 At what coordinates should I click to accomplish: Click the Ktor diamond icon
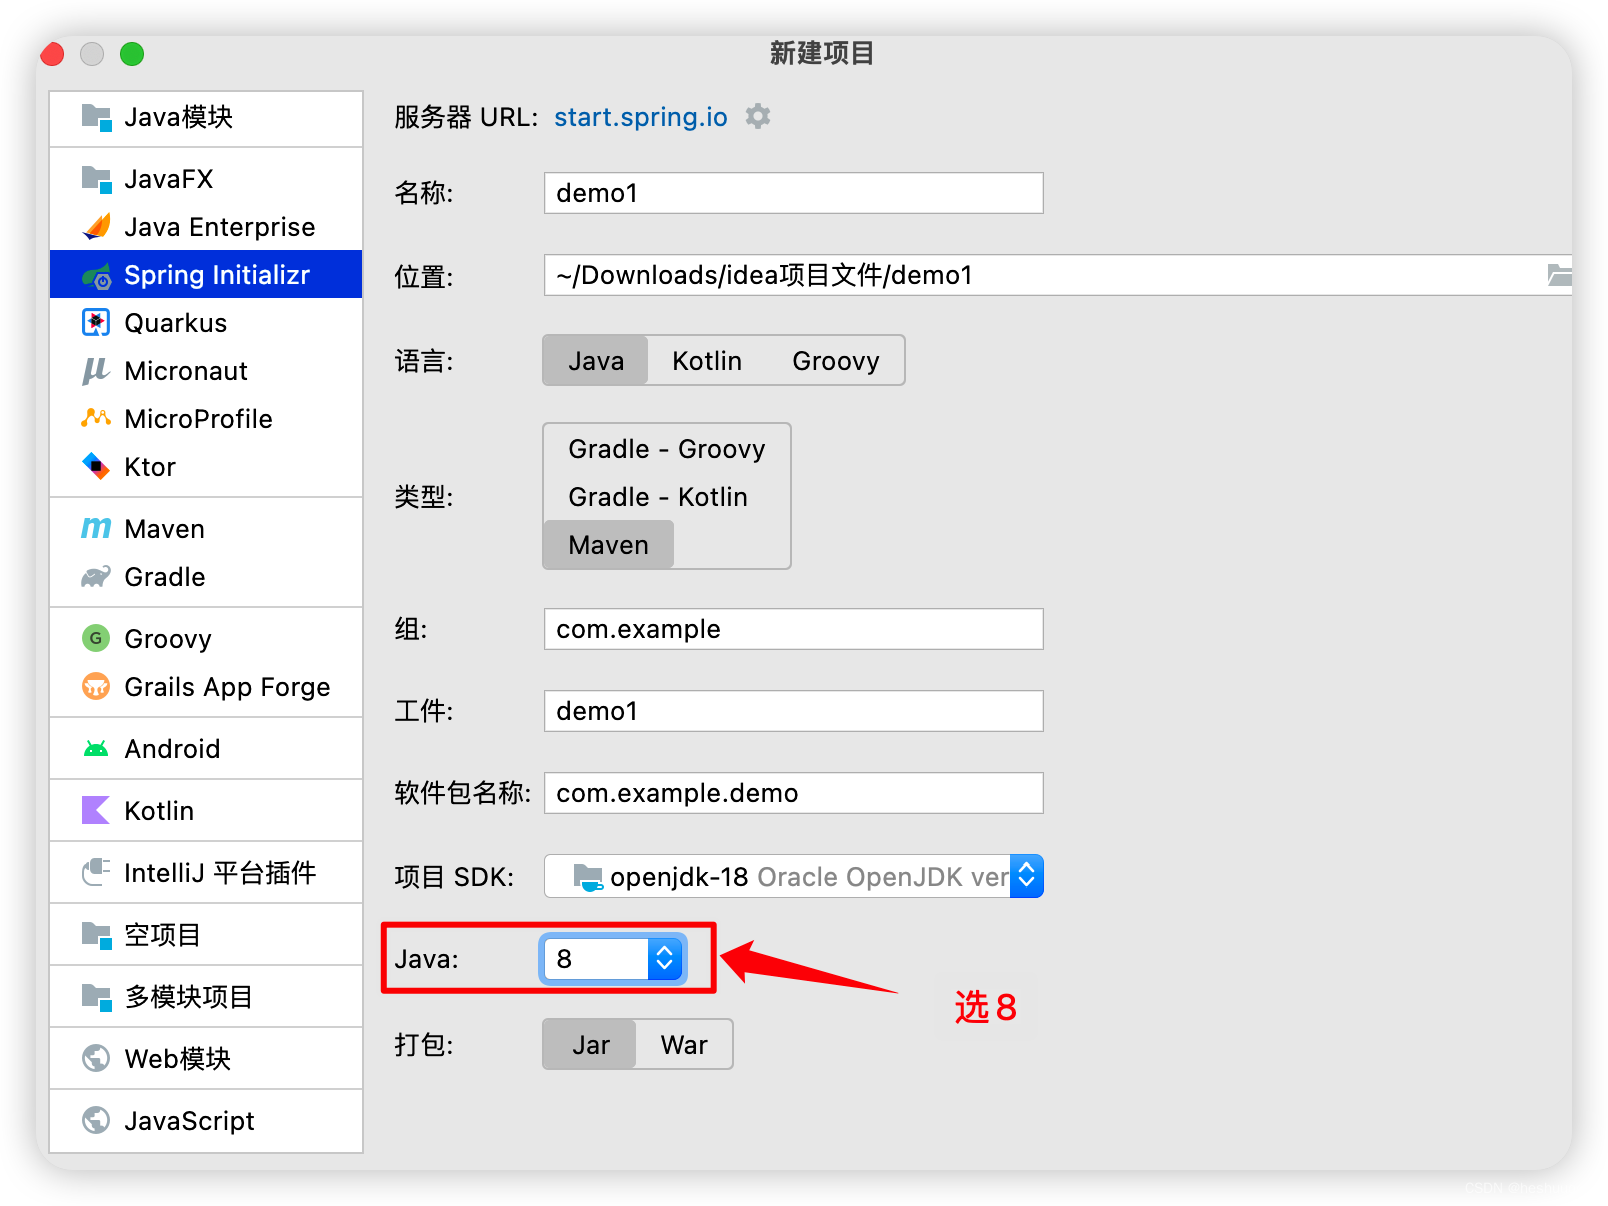96,466
